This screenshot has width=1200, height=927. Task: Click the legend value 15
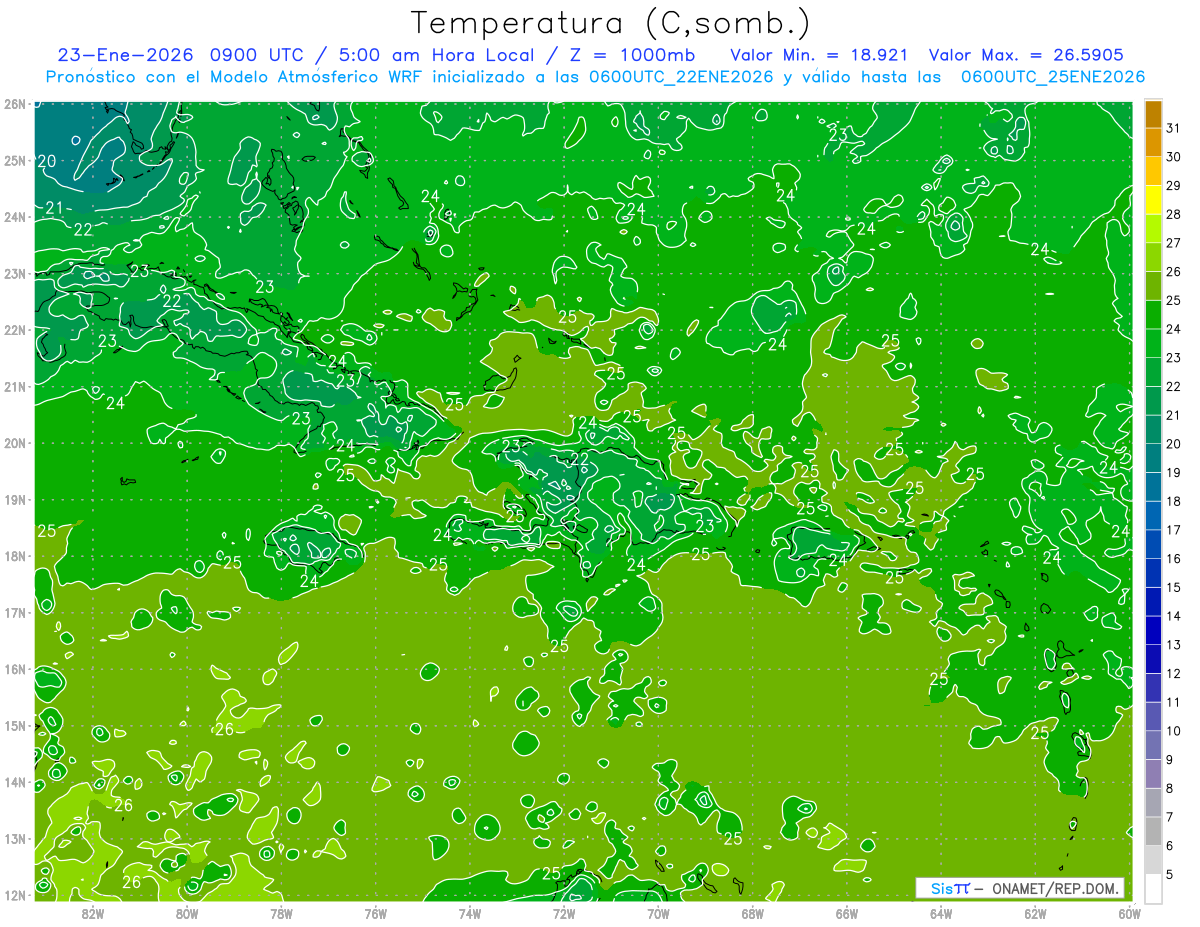pos(1173,587)
